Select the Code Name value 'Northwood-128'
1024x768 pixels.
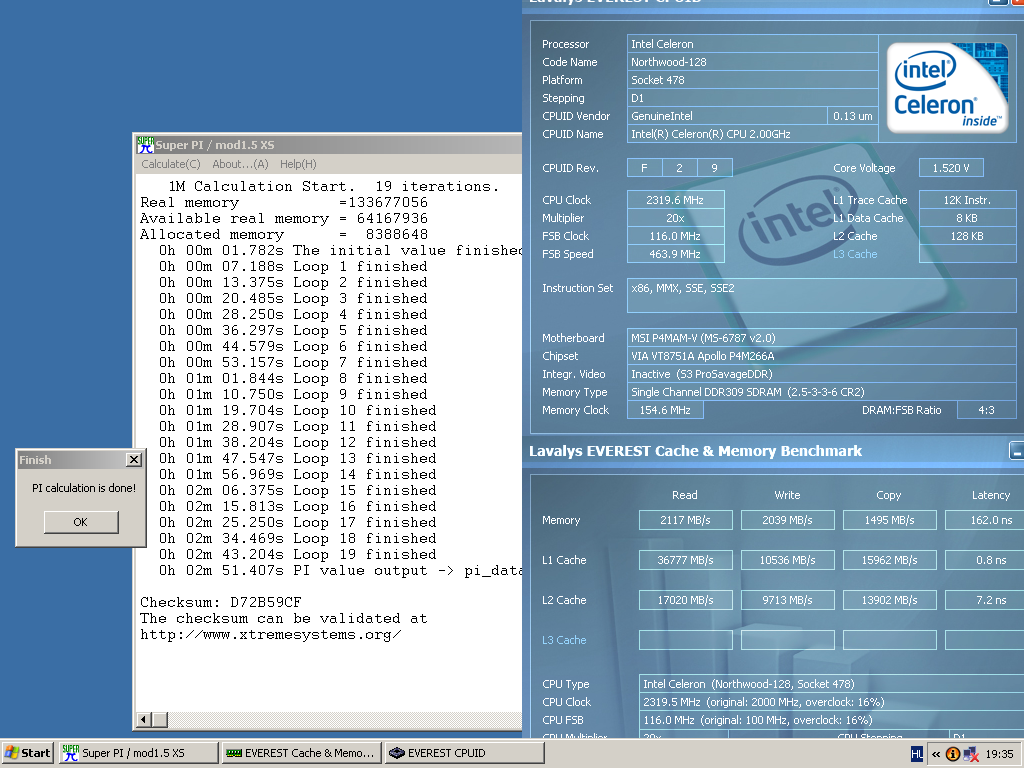[x=752, y=62]
